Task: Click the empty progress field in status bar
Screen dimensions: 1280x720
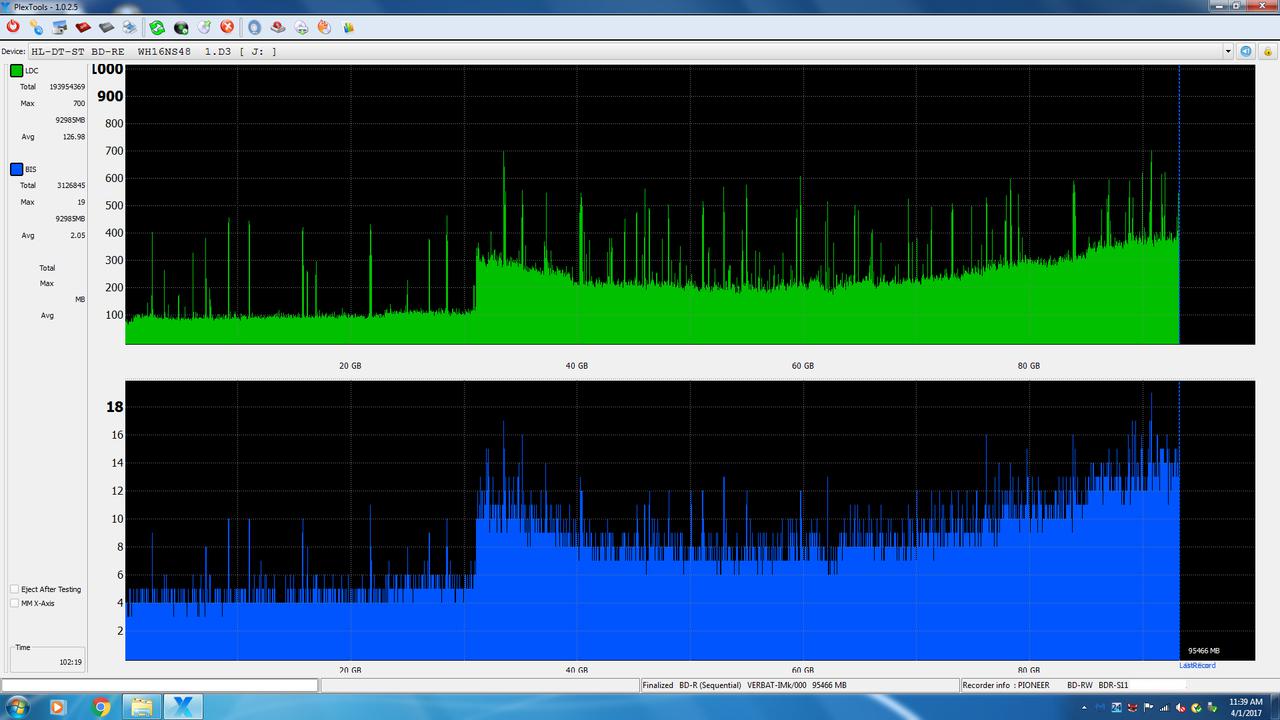Action: click(160, 685)
